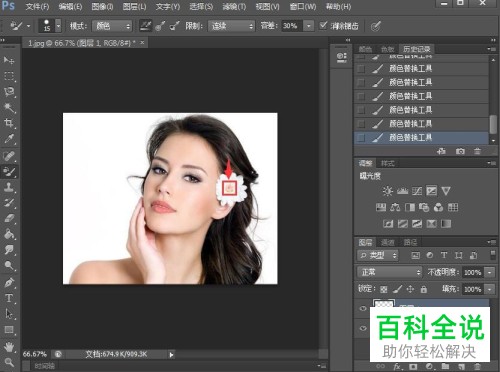
Task: Open the 滤镜(T) menu
Action: pyautogui.click(x=234, y=7)
